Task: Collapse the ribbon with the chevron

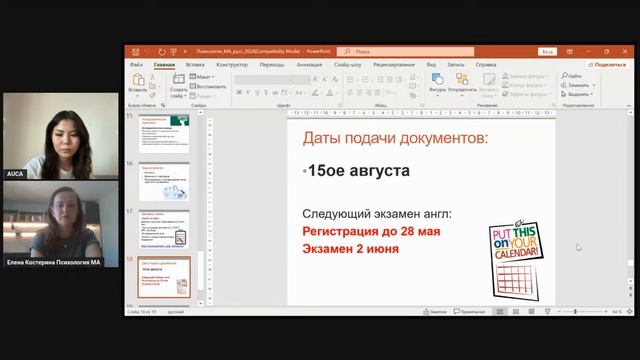Action: click(629, 106)
